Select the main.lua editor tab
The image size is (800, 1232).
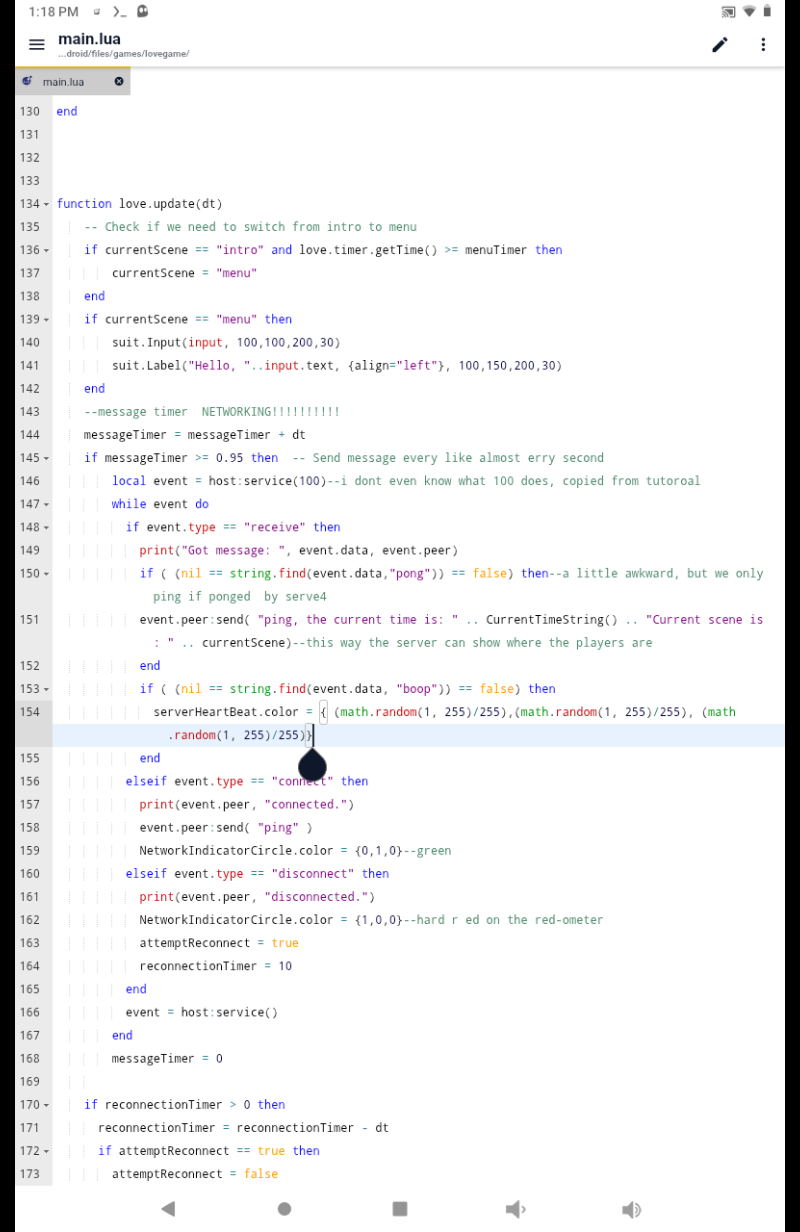point(73,81)
